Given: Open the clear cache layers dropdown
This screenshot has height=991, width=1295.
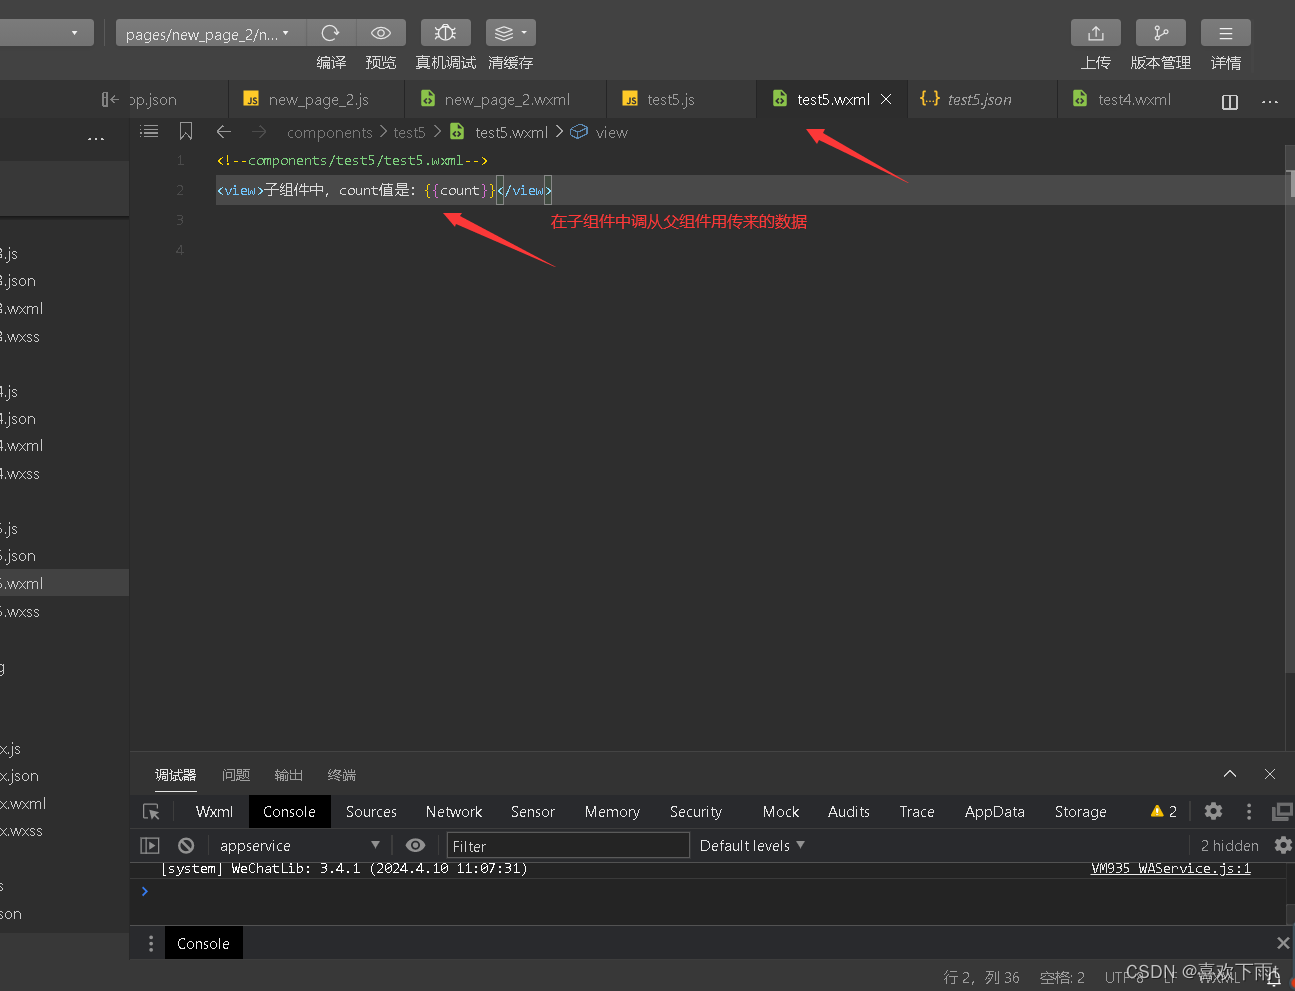Looking at the screenshot, I should click(511, 33).
